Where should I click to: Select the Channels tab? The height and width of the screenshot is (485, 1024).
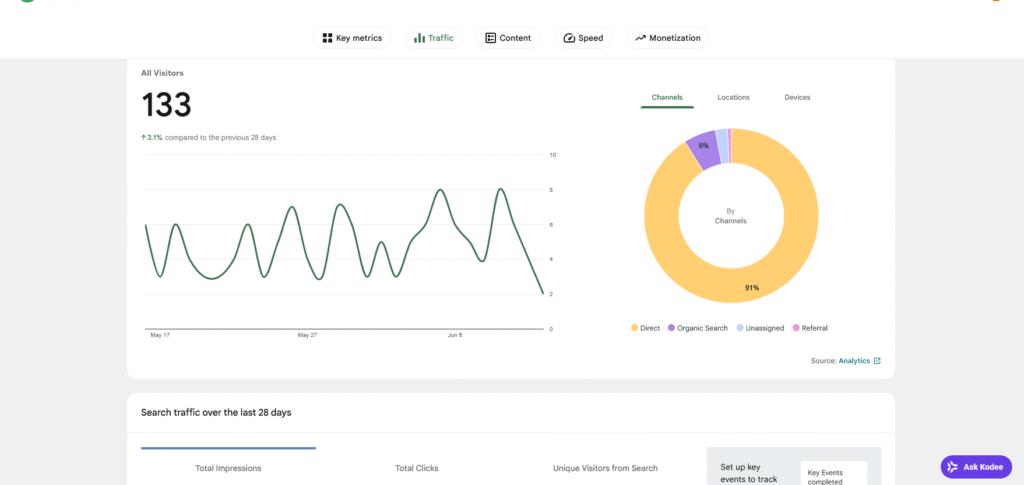pyautogui.click(x=667, y=97)
